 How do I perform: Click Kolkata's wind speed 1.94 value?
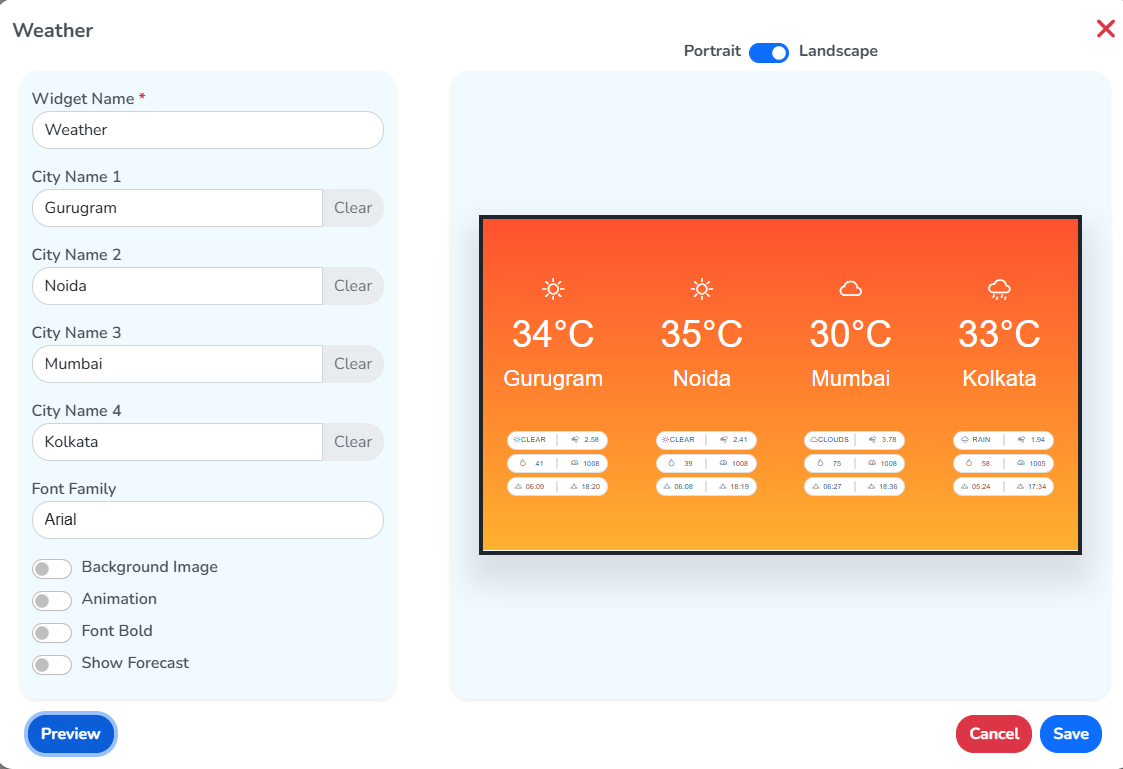coord(1038,440)
